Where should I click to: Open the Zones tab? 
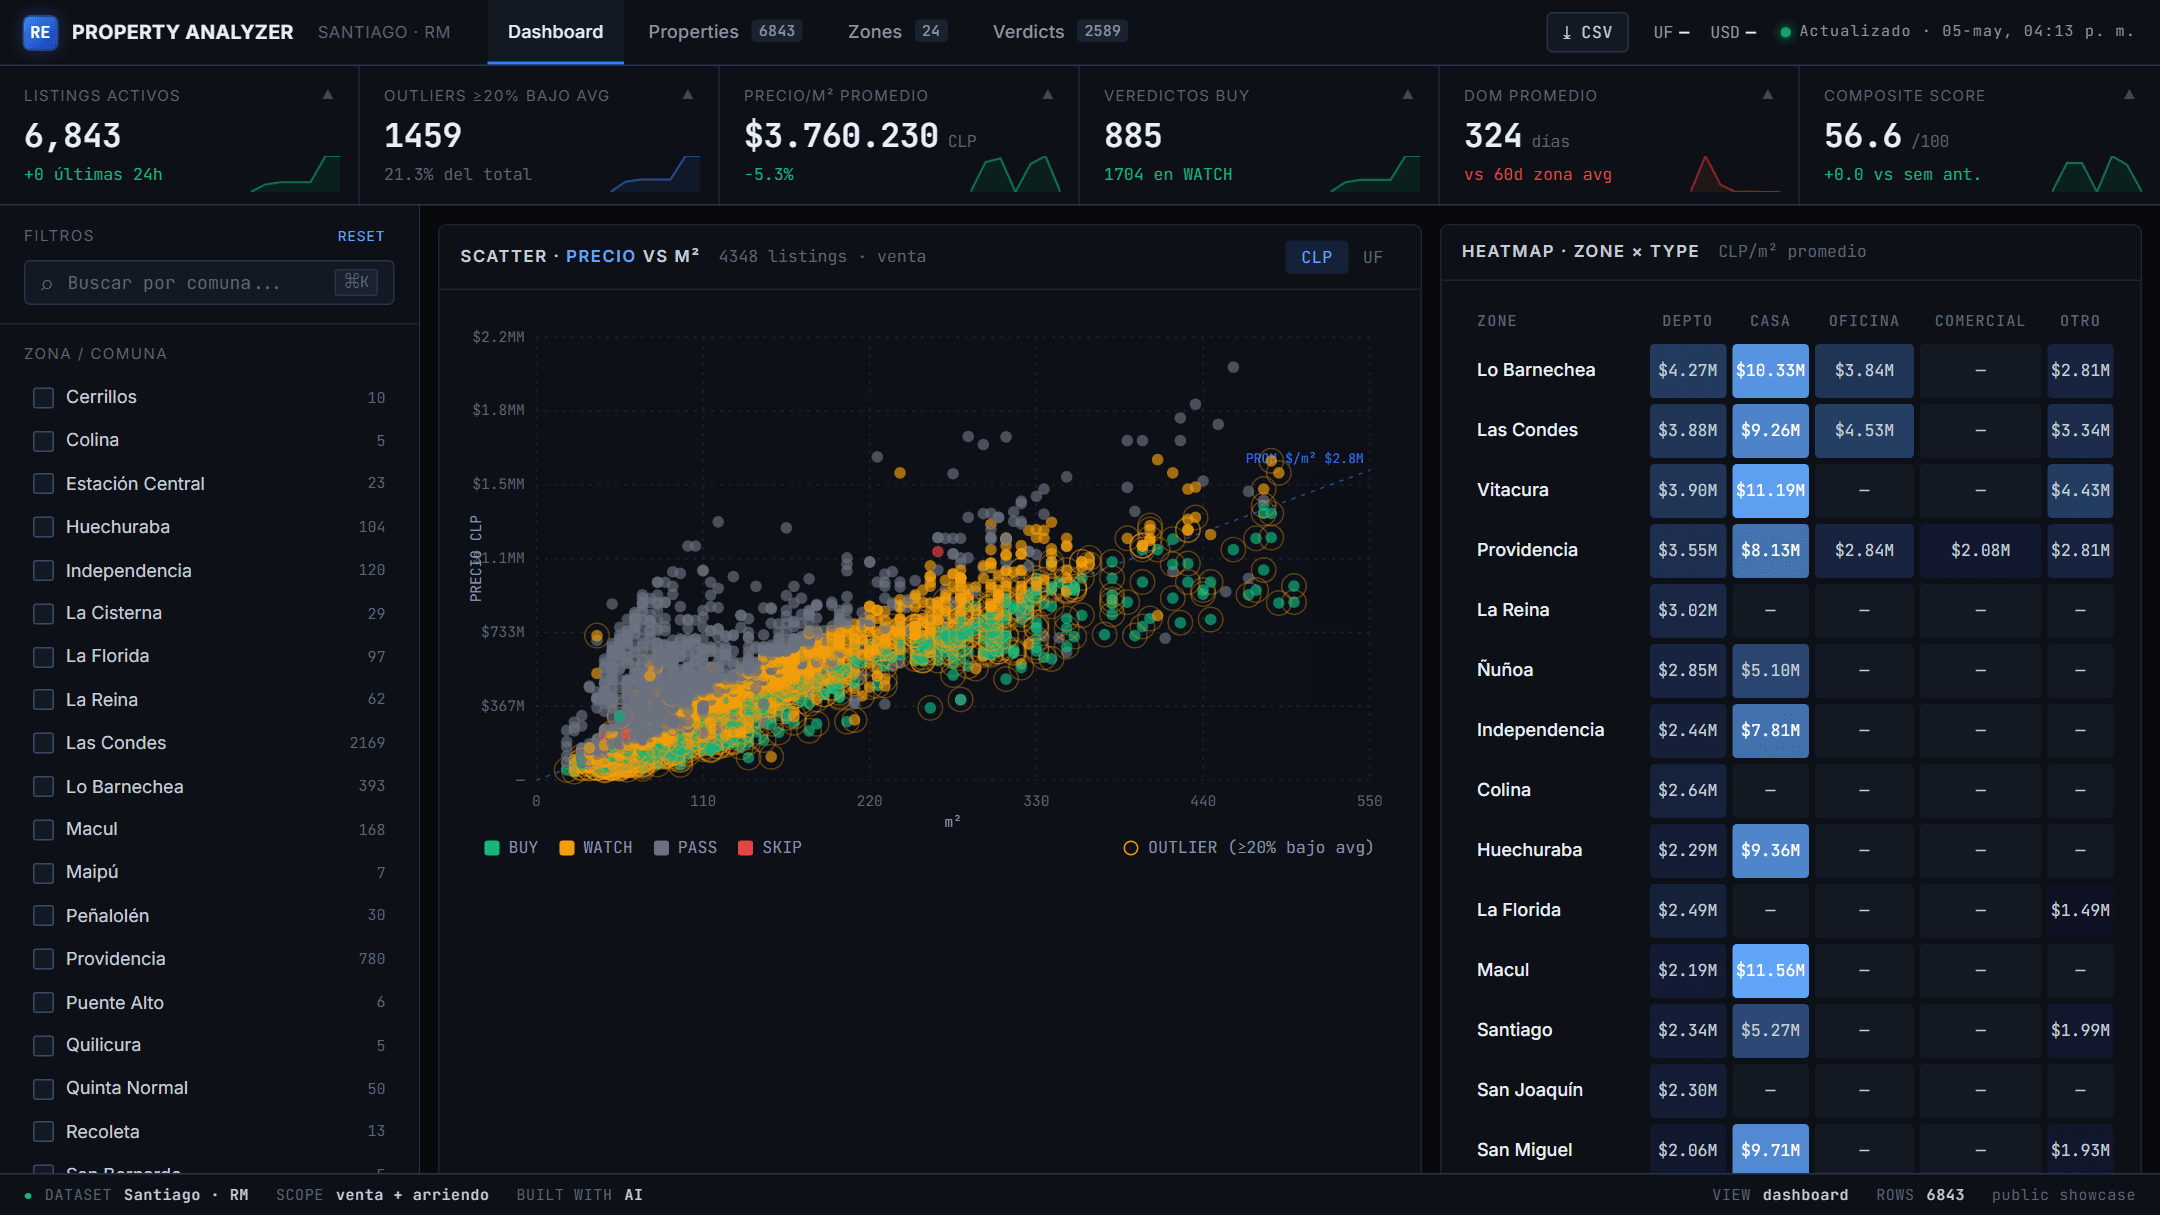pos(896,32)
